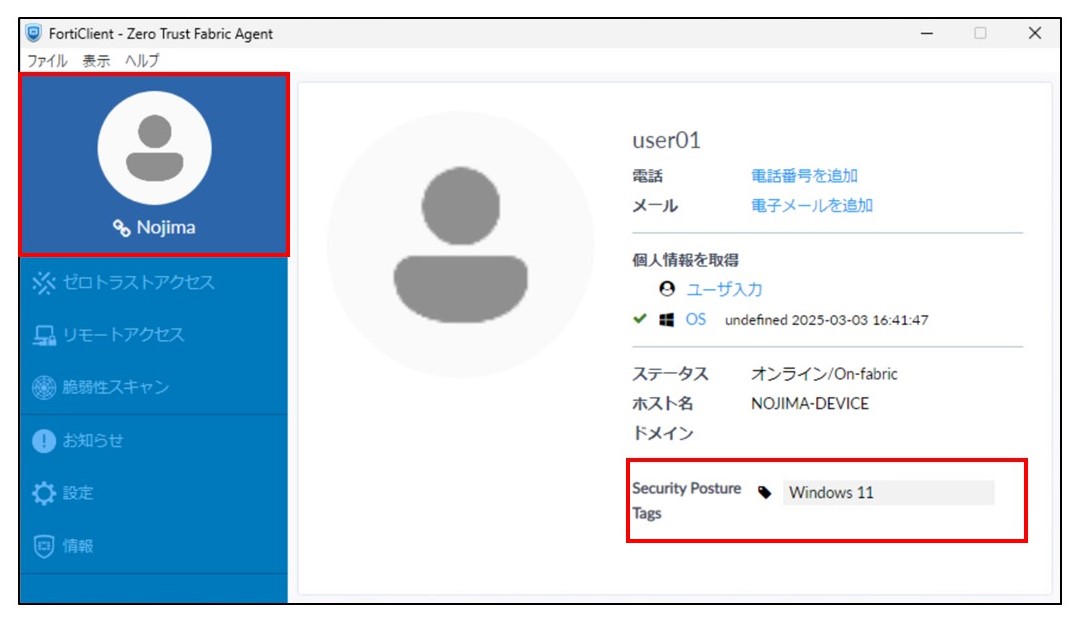The width and height of the screenshot is (1081, 619).
Task: Click the NOJIMA-DEVICE hostname
Action: point(809,404)
